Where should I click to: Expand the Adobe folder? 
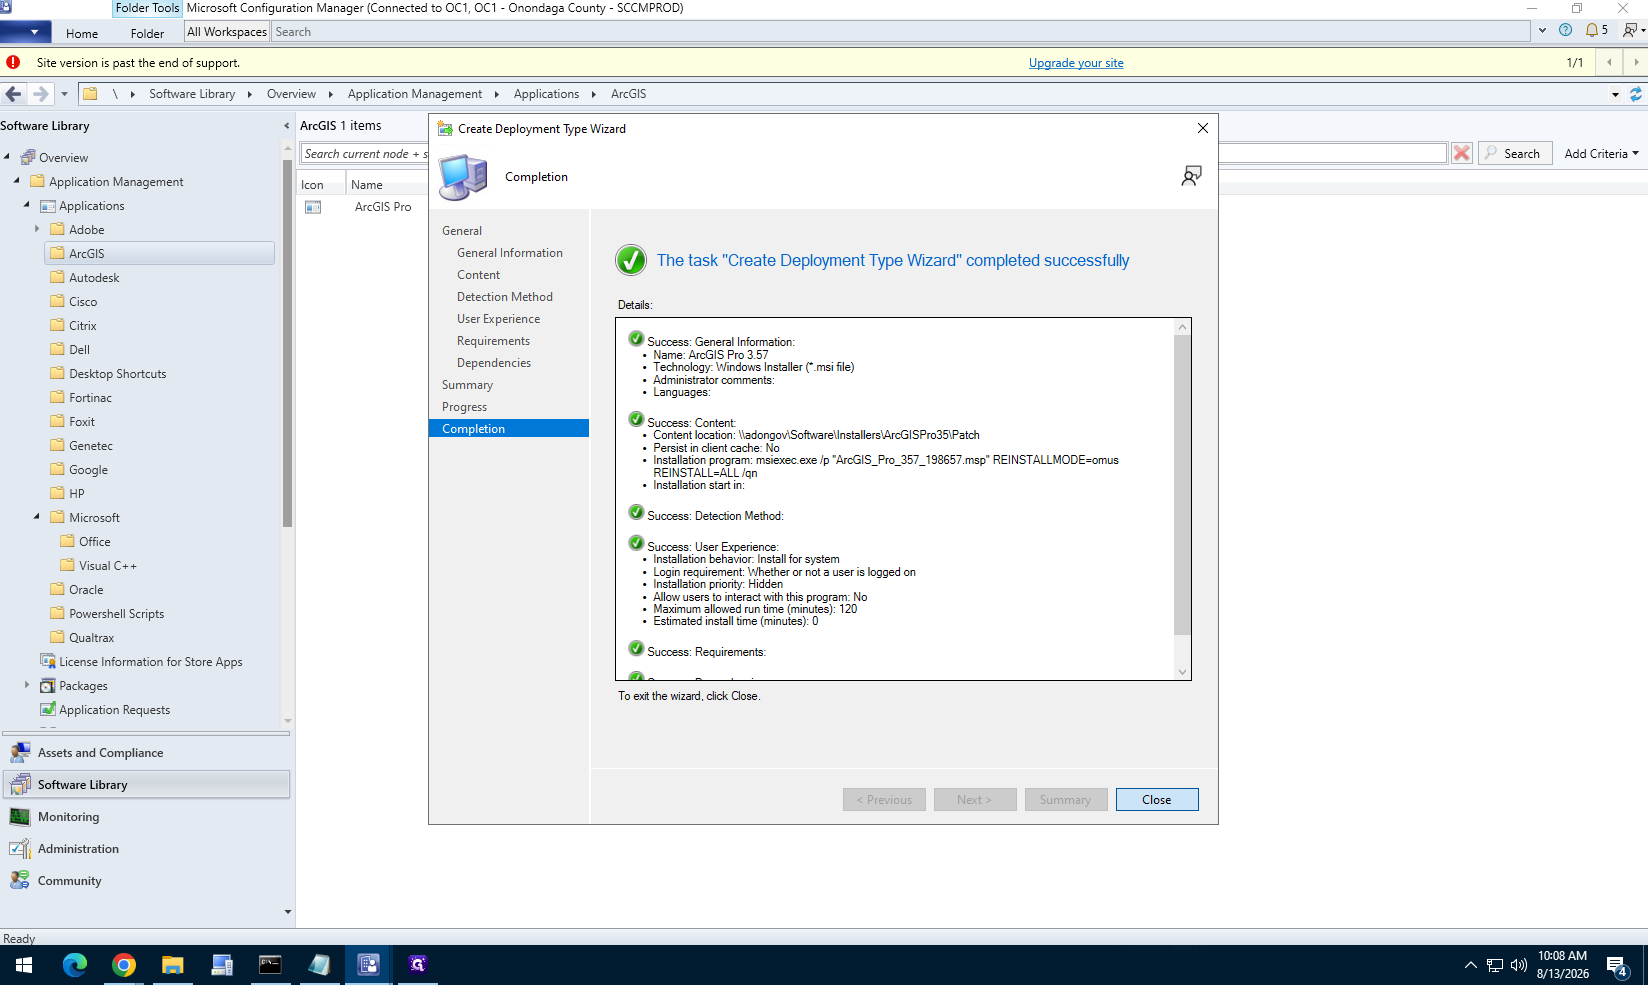coord(37,229)
